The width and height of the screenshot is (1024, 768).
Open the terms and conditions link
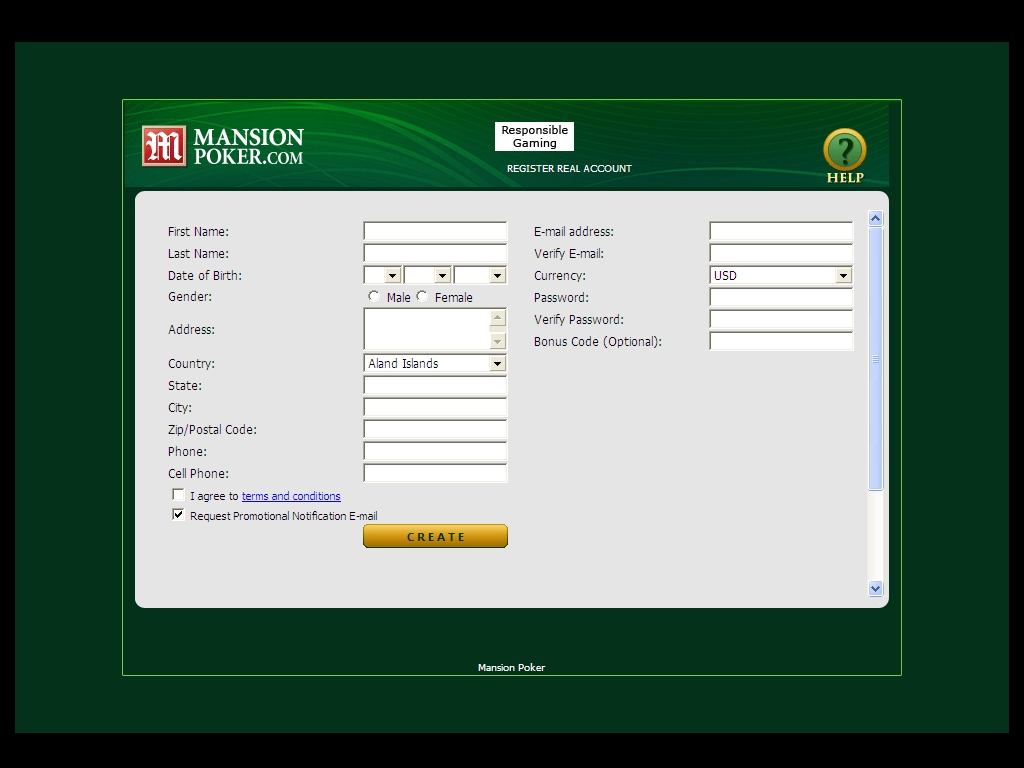pyautogui.click(x=291, y=496)
